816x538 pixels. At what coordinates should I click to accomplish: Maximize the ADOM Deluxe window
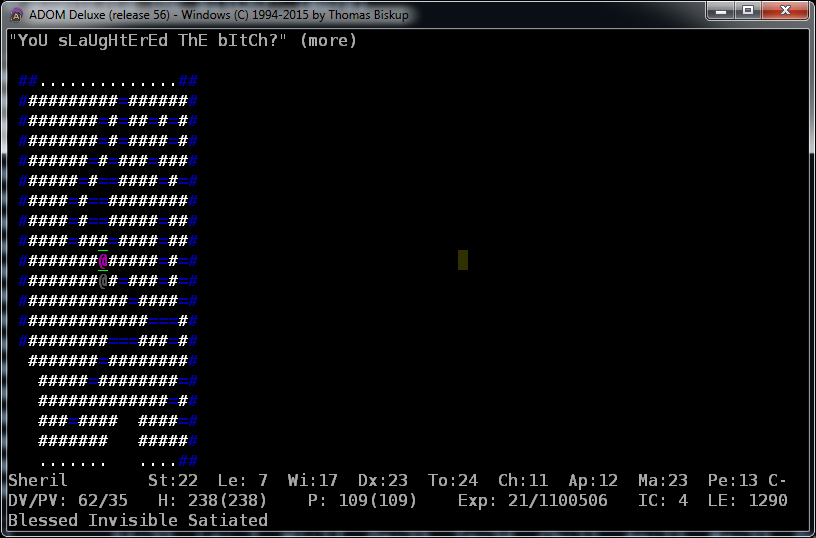pyautogui.click(x=748, y=11)
